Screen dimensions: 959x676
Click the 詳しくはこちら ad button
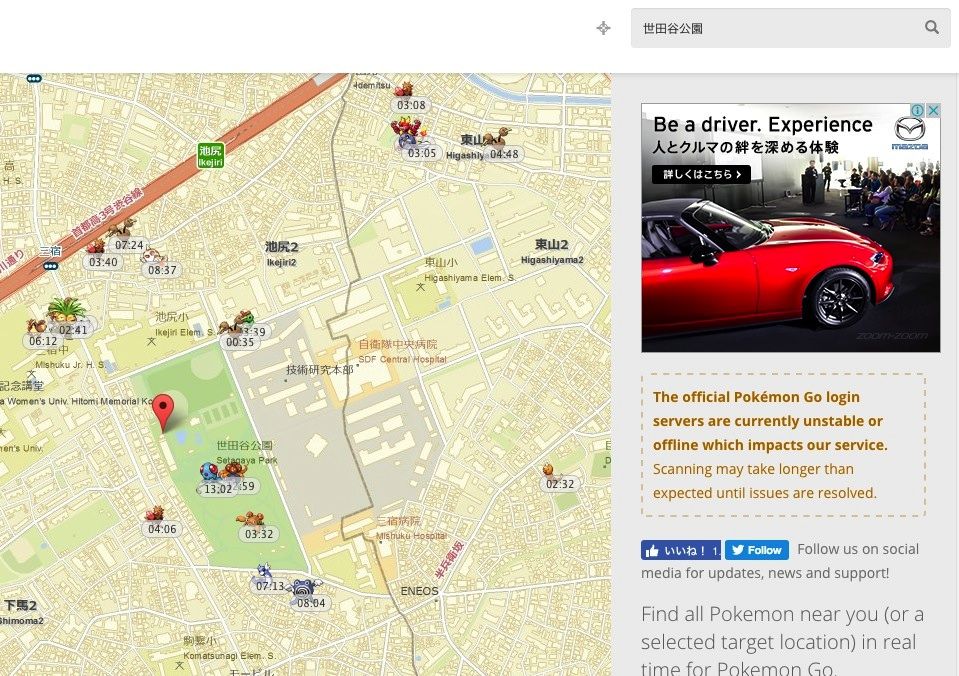coord(701,174)
